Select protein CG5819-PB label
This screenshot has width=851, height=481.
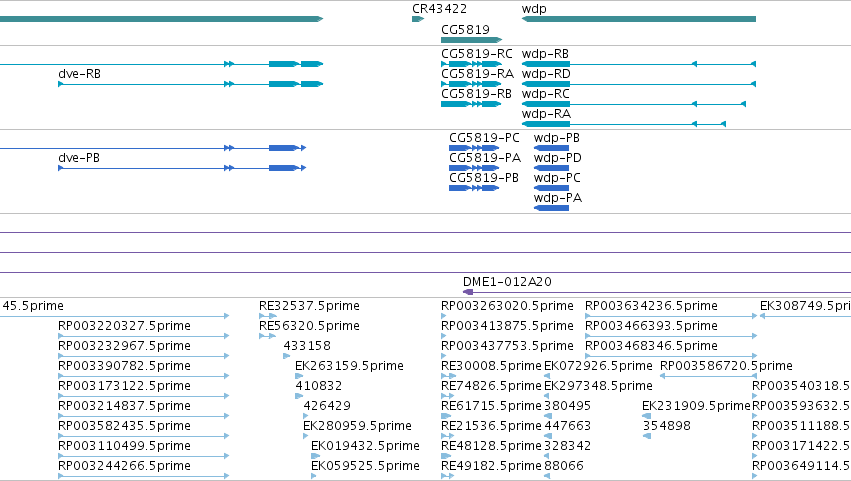(x=484, y=178)
